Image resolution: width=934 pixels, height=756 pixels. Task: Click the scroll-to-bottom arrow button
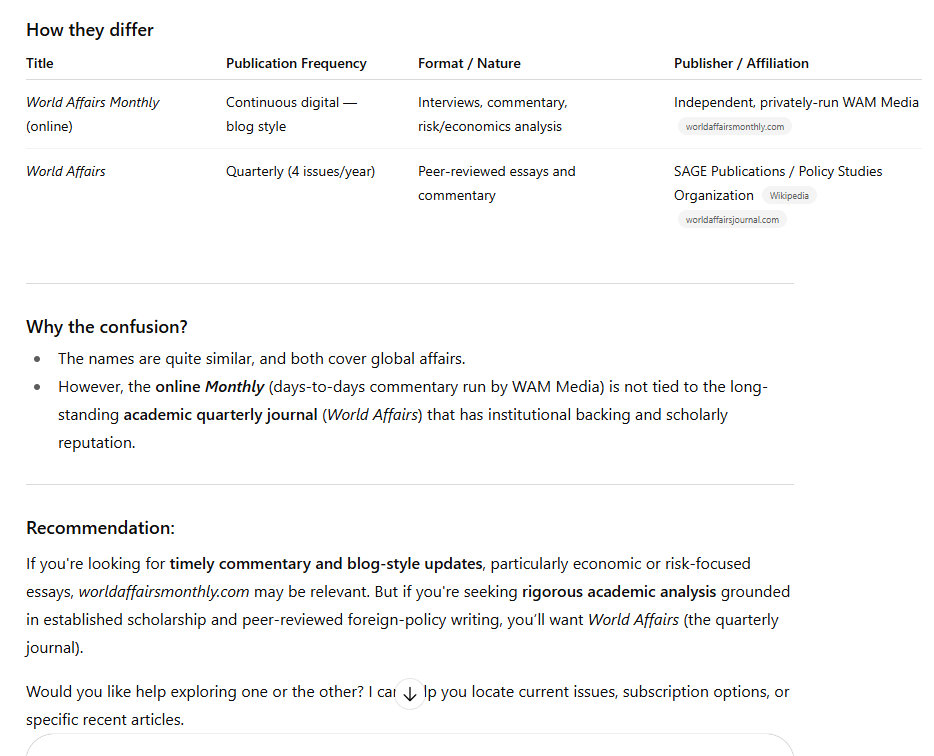pos(409,693)
